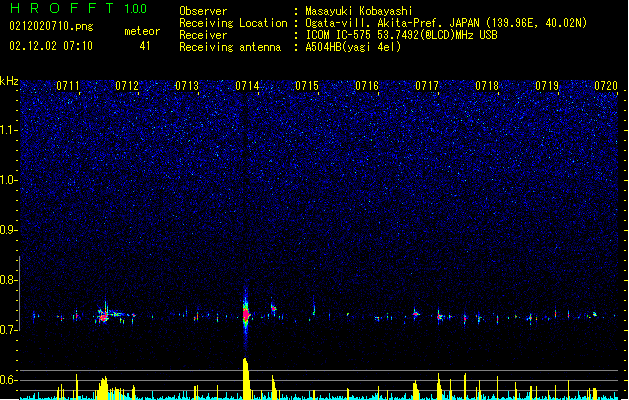Click the tallest yellow power bar at 0714
This screenshot has width=629, height=400.
[x=246, y=378]
